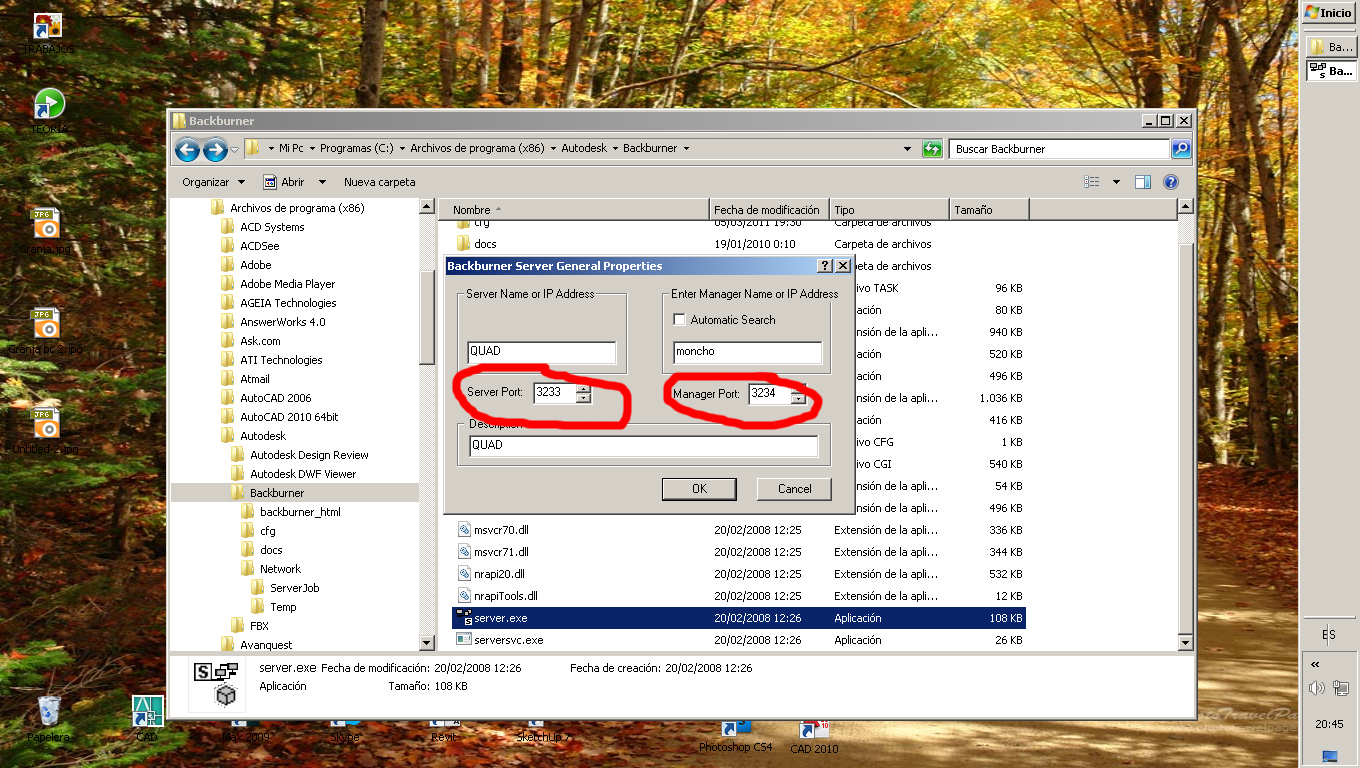Select backburner_html folder in the tree
Image resolution: width=1360 pixels, height=768 pixels.
coord(300,512)
